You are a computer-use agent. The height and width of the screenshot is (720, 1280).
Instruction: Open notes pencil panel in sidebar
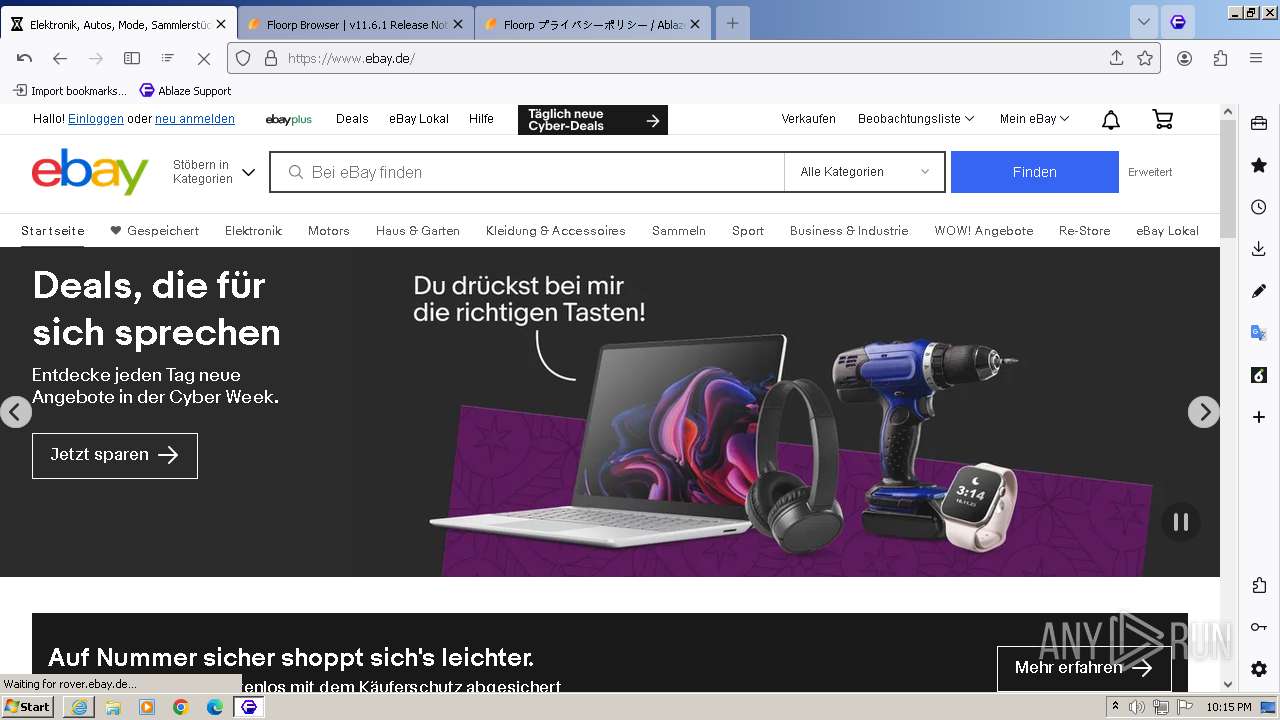(1259, 291)
